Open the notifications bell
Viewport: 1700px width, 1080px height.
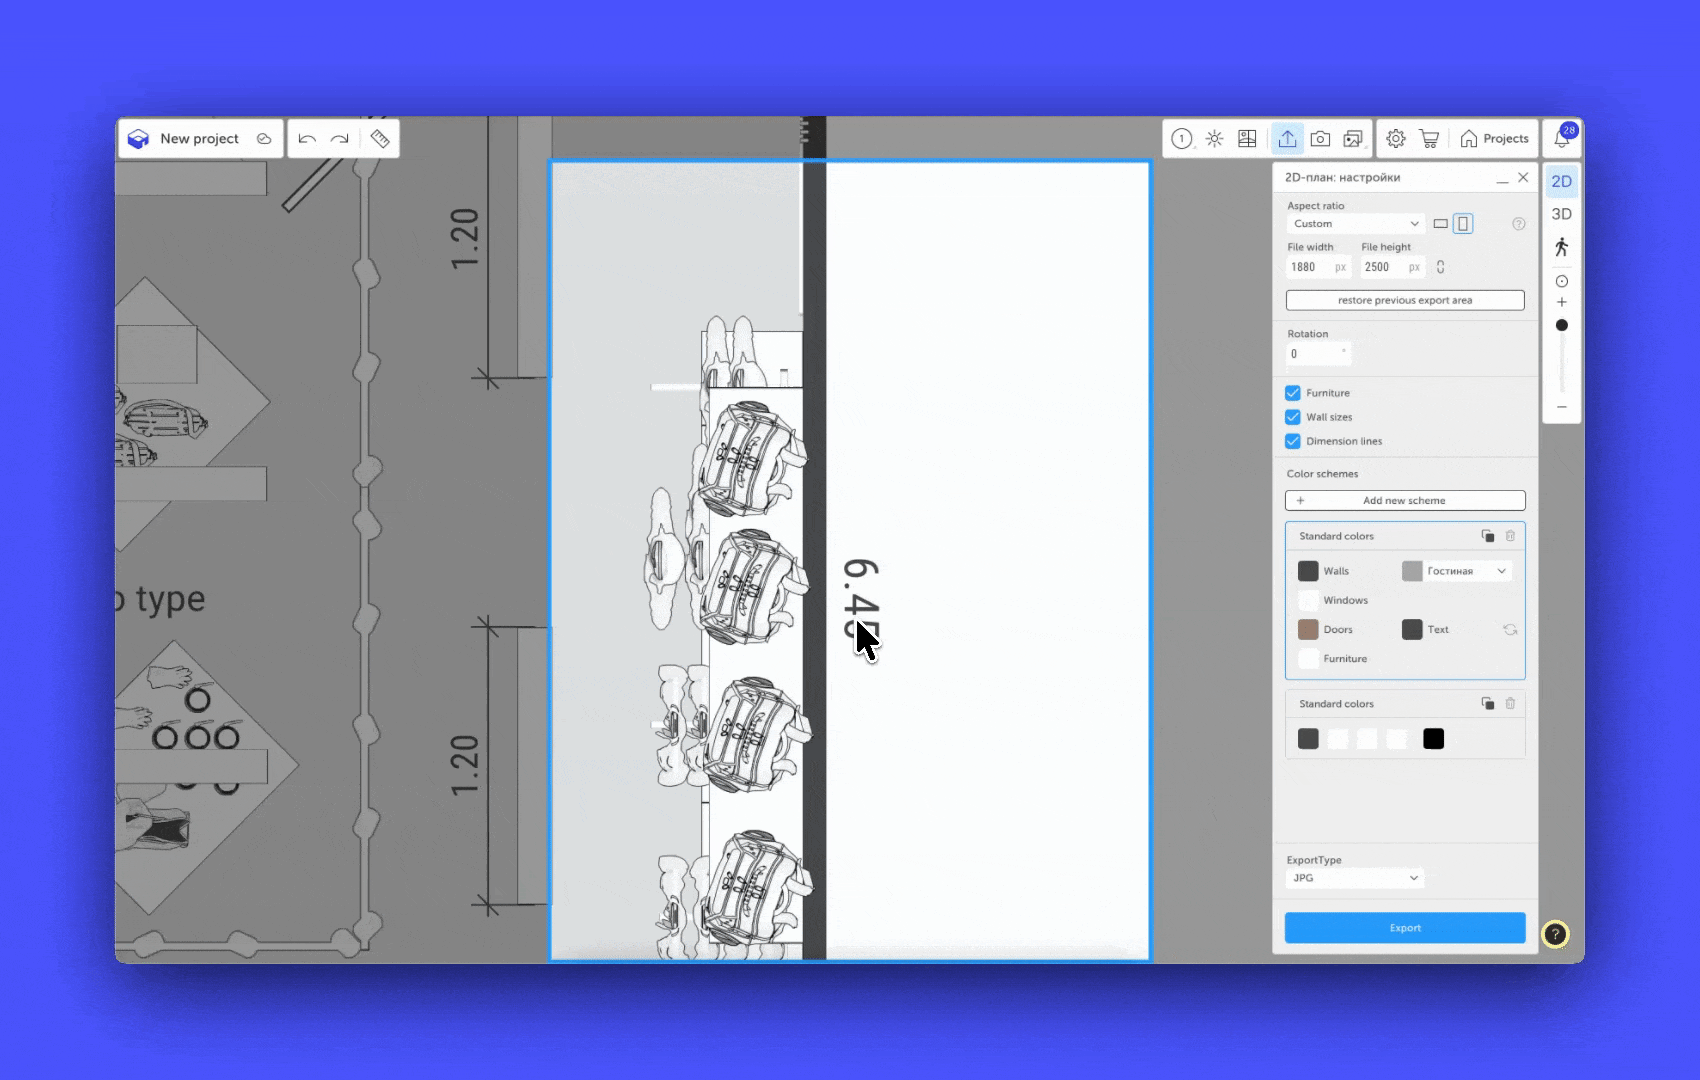[1561, 139]
